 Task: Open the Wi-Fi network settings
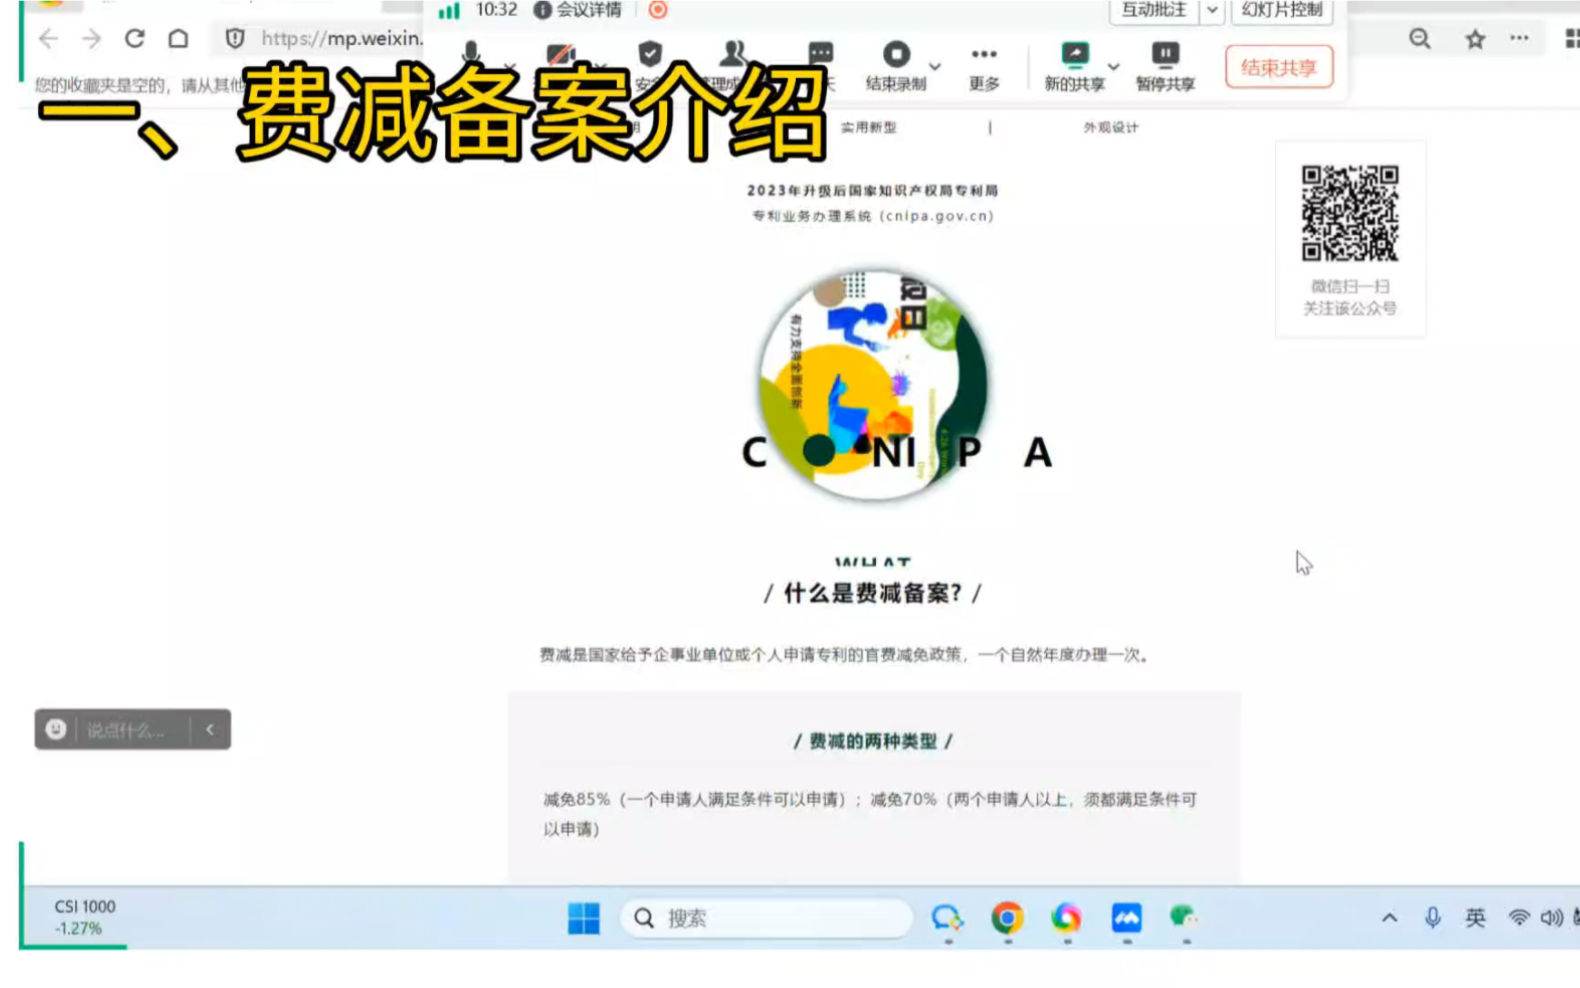coord(1518,917)
